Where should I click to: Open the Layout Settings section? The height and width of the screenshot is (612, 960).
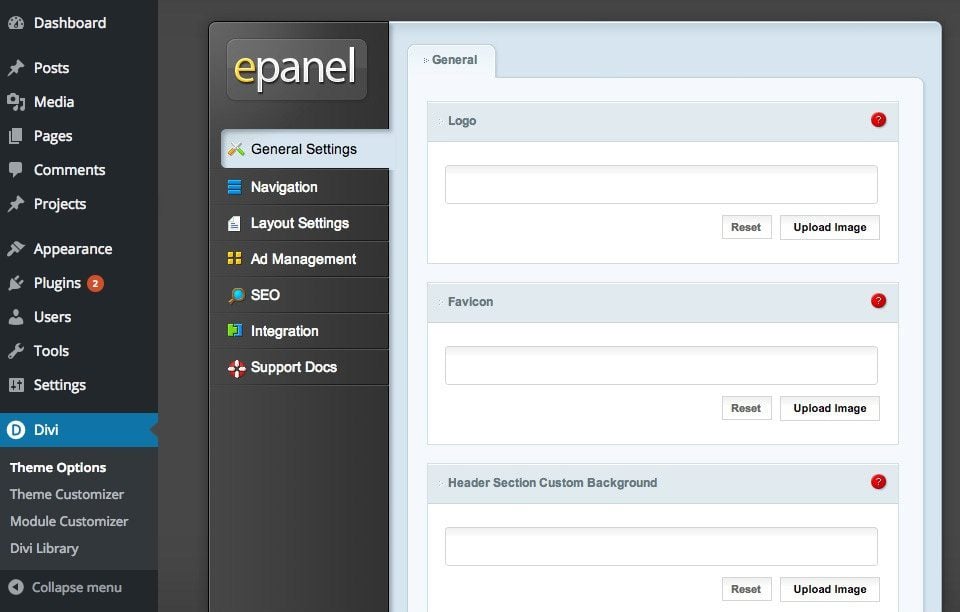click(300, 223)
